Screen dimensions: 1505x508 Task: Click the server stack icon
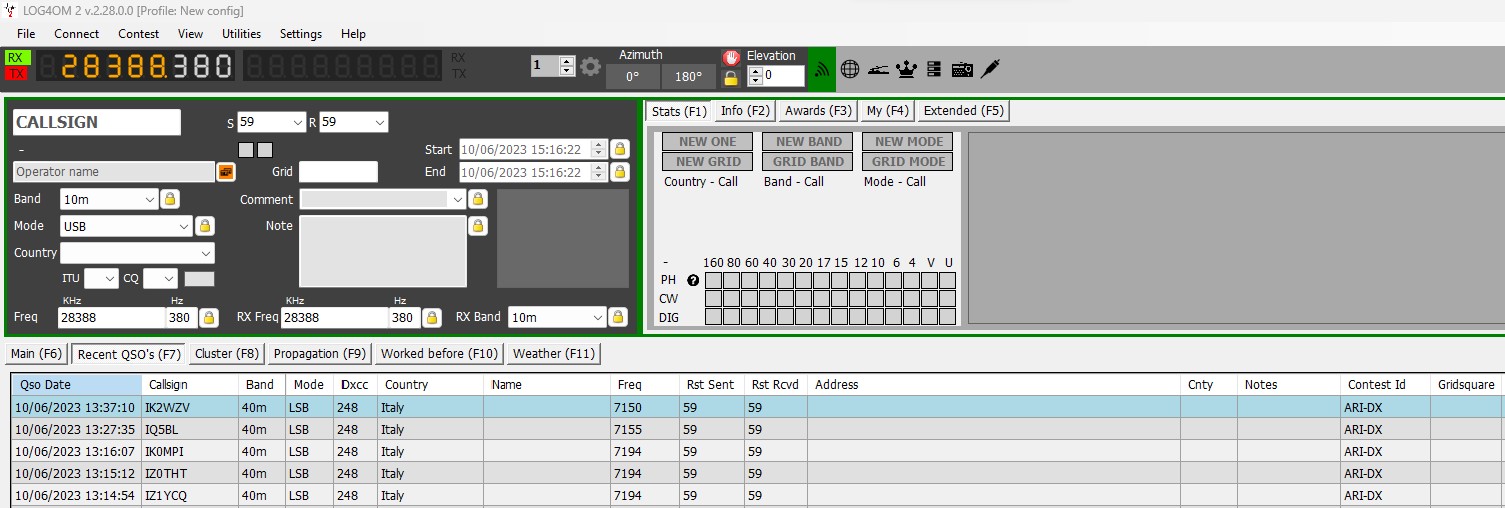click(x=934, y=69)
